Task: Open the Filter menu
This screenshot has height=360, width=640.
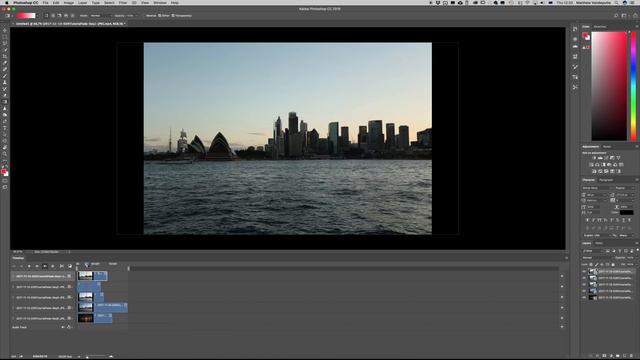Action: (123, 2)
